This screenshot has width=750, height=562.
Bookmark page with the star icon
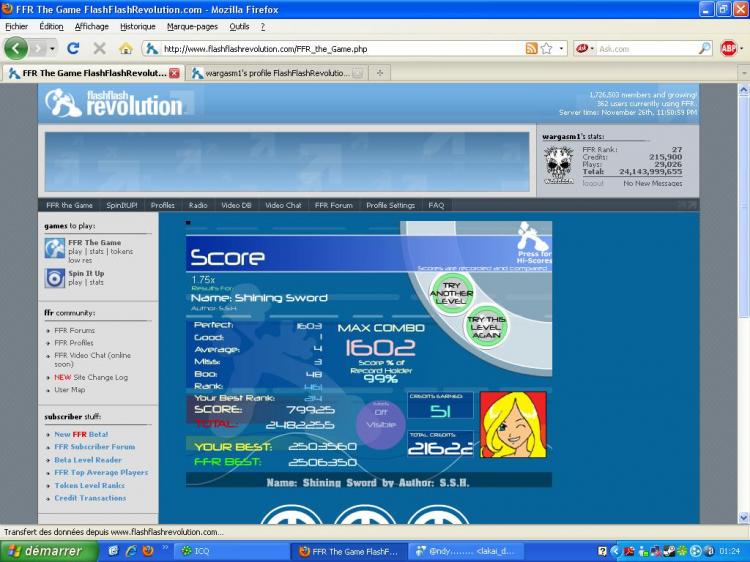click(x=546, y=48)
